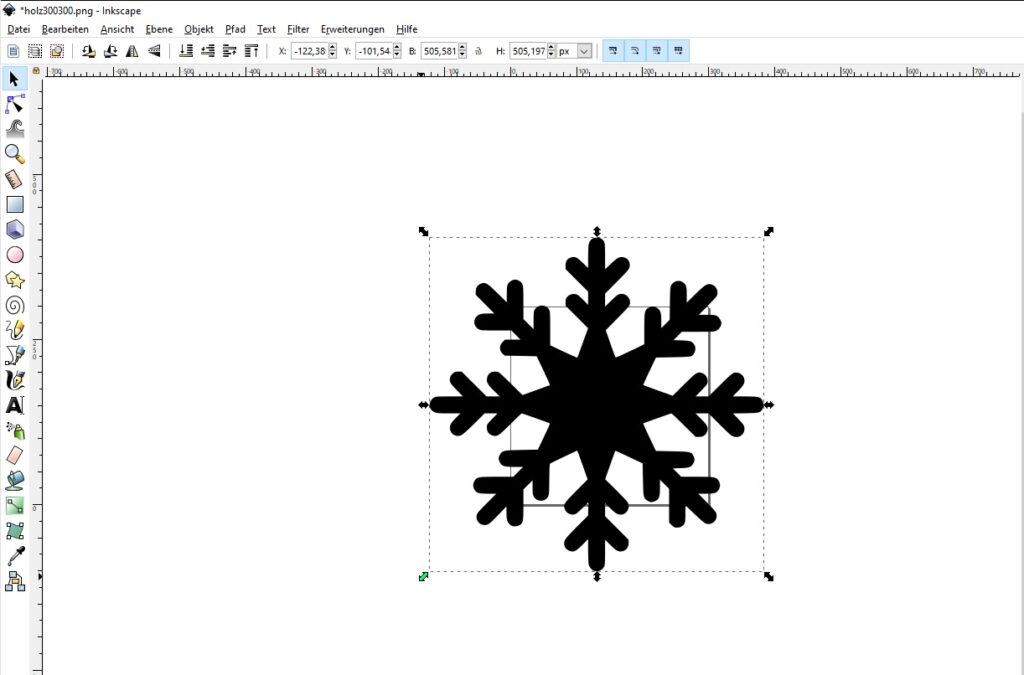Viewport: 1024px width, 675px height.
Task: Rotate selection 90° counter-clockwise
Action: click(88, 51)
